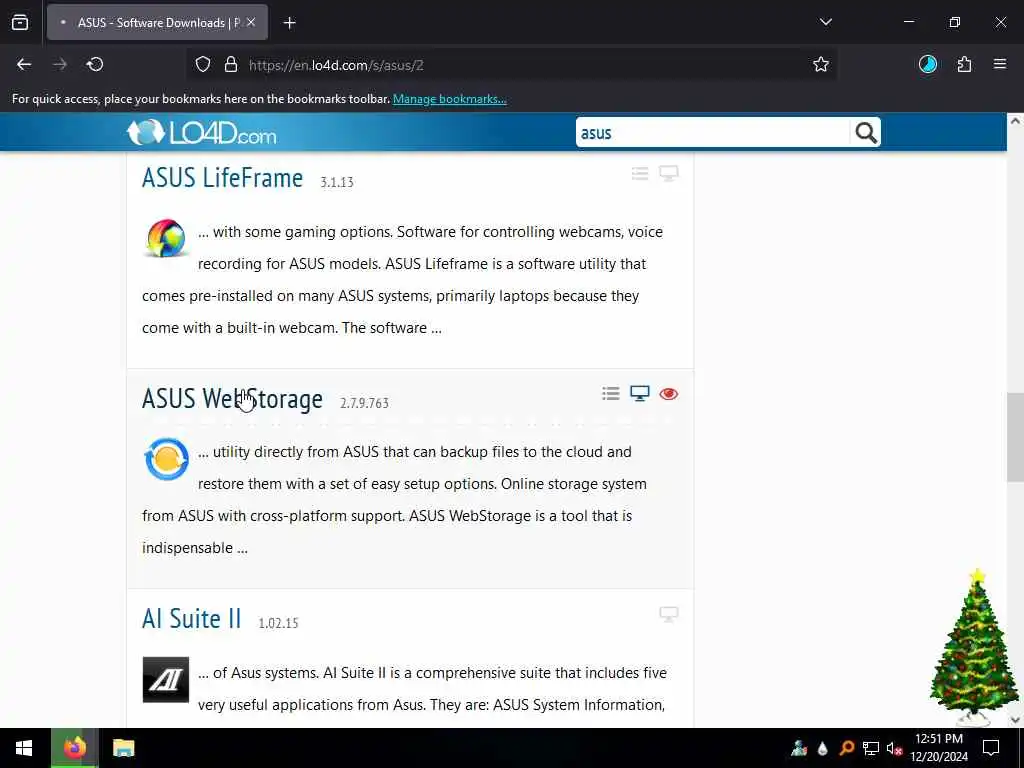Click the blue monitor icon on ASUS WebStorage
1024x768 pixels.
(x=639, y=393)
